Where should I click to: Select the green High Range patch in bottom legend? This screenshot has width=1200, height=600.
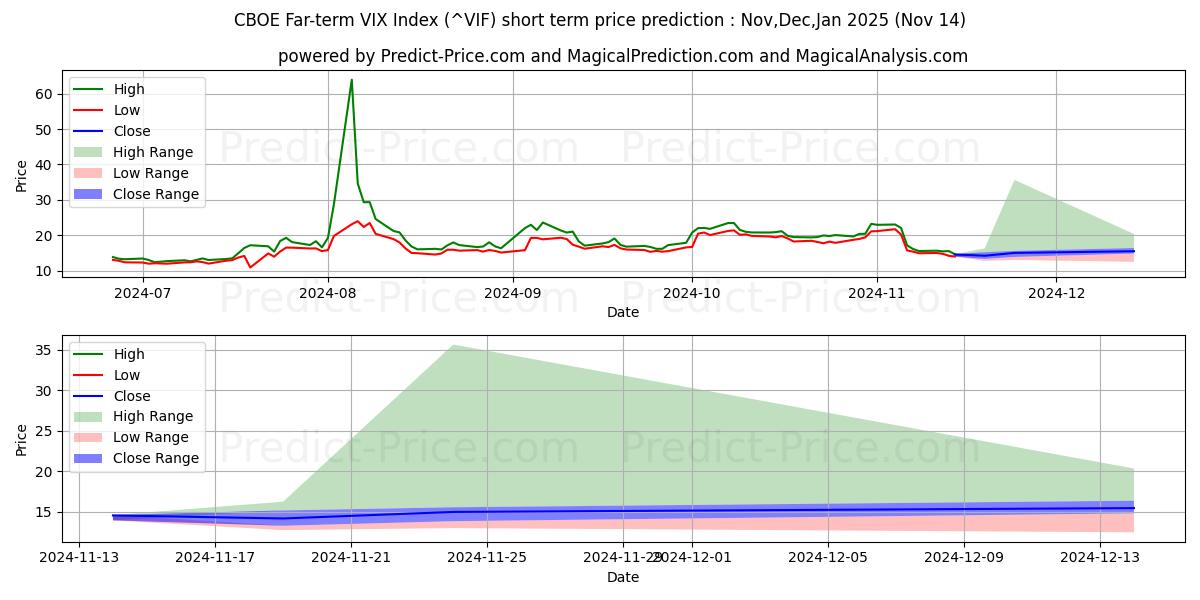click(90, 416)
